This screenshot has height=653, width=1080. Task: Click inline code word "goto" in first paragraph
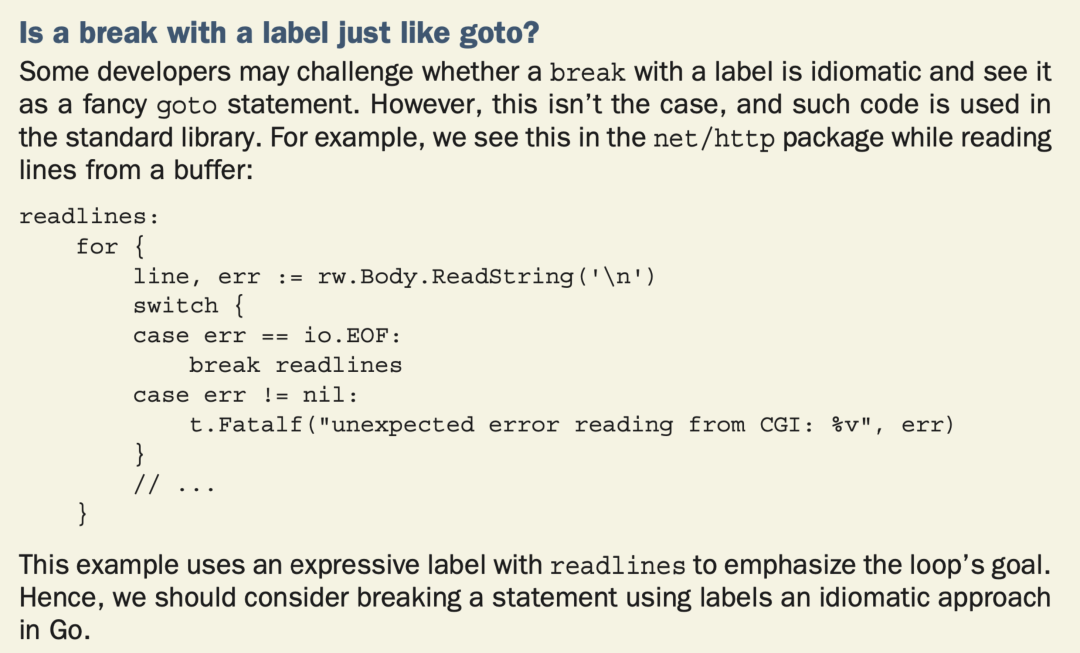pyautogui.click(x=187, y=106)
